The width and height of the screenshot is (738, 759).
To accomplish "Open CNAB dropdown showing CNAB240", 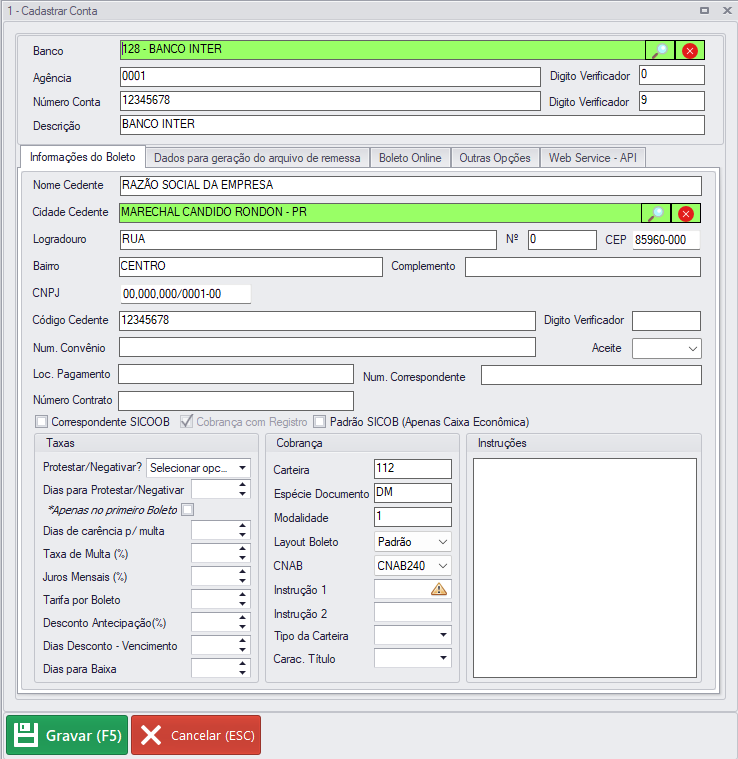I will pyautogui.click(x=413, y=565).
